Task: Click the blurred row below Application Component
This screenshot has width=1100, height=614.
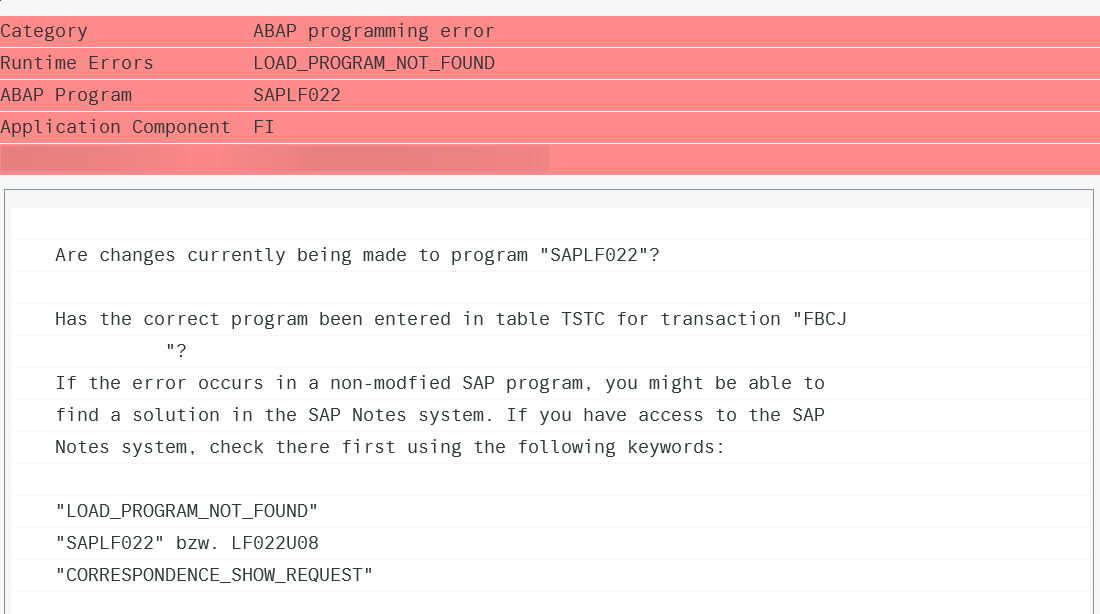Action: 550,159
